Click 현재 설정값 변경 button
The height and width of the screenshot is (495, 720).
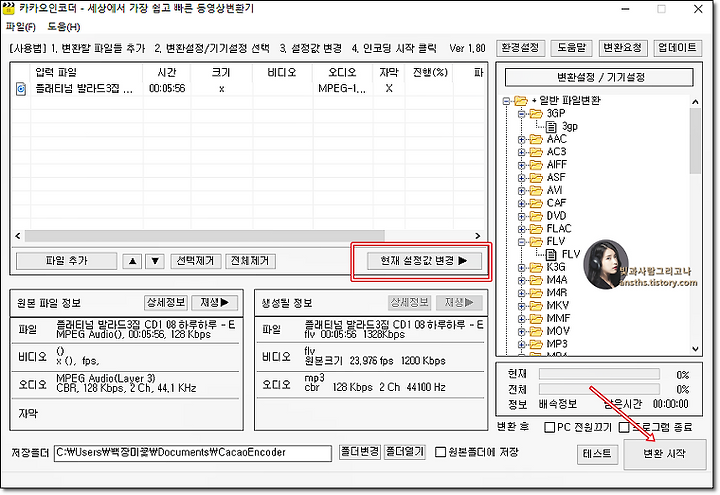pos(424,261)
